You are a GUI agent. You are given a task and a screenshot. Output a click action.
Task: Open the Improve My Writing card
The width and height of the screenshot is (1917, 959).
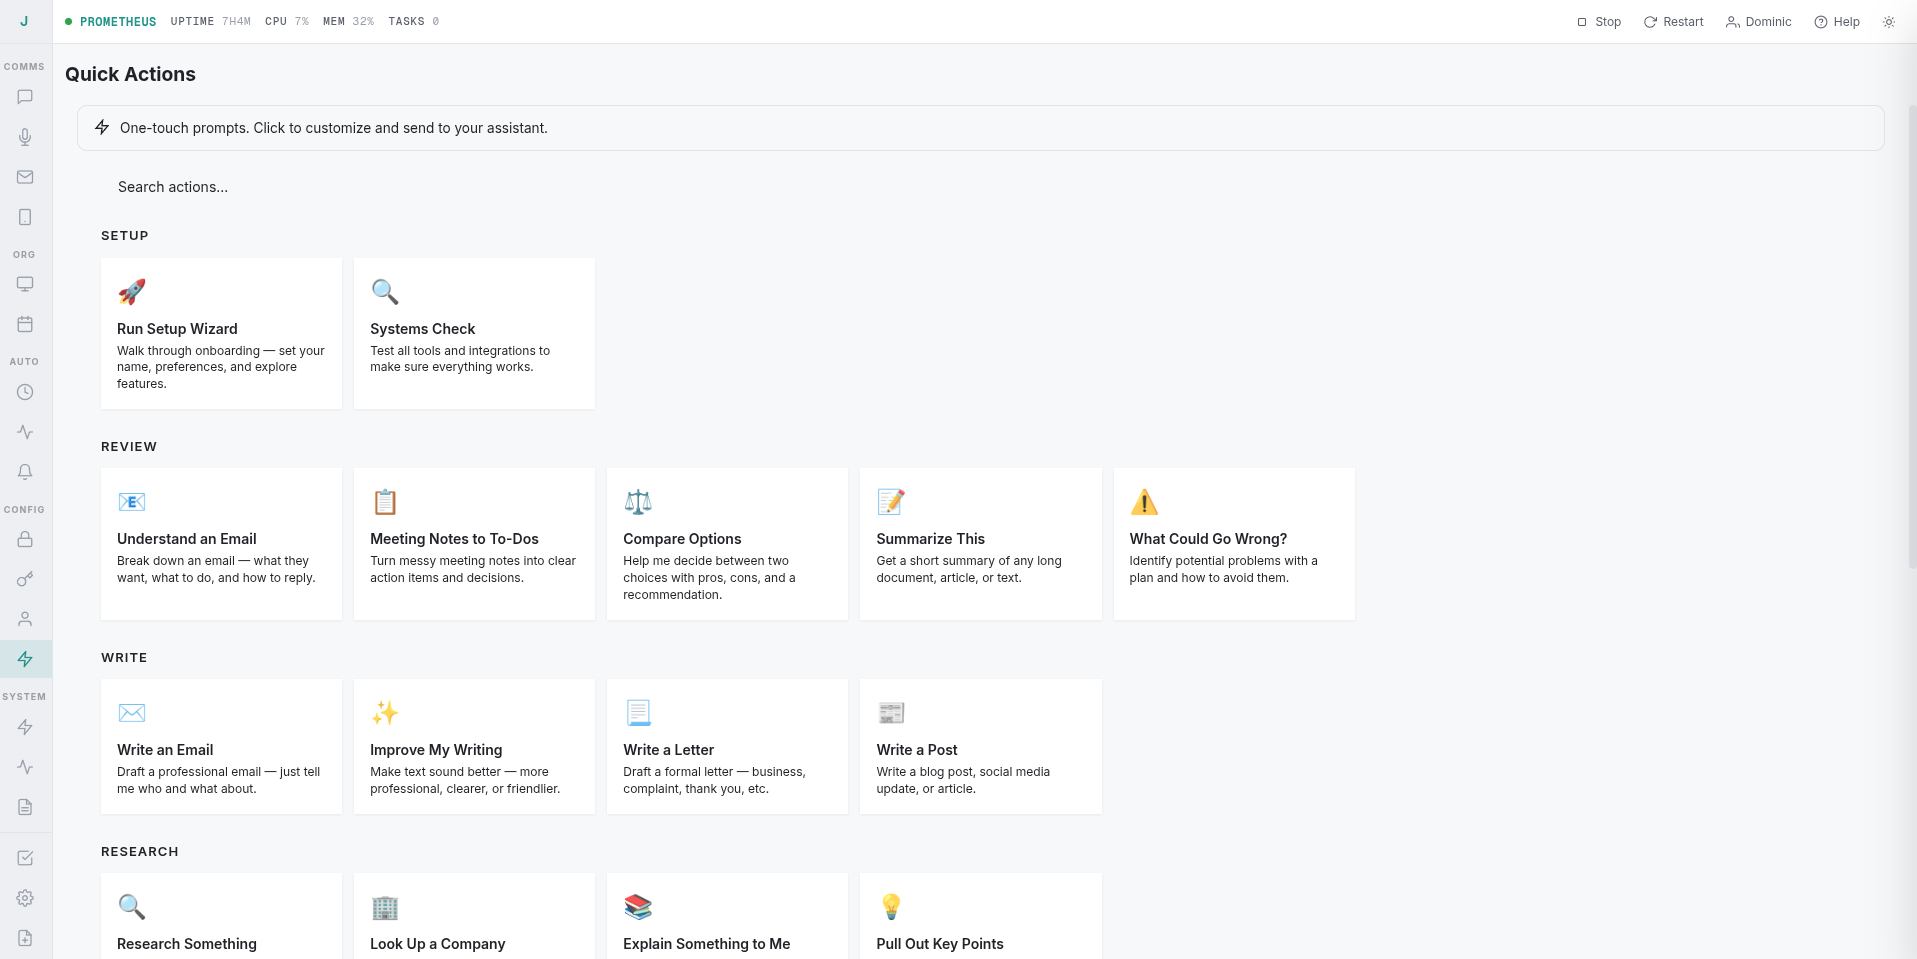coord(474,746)
